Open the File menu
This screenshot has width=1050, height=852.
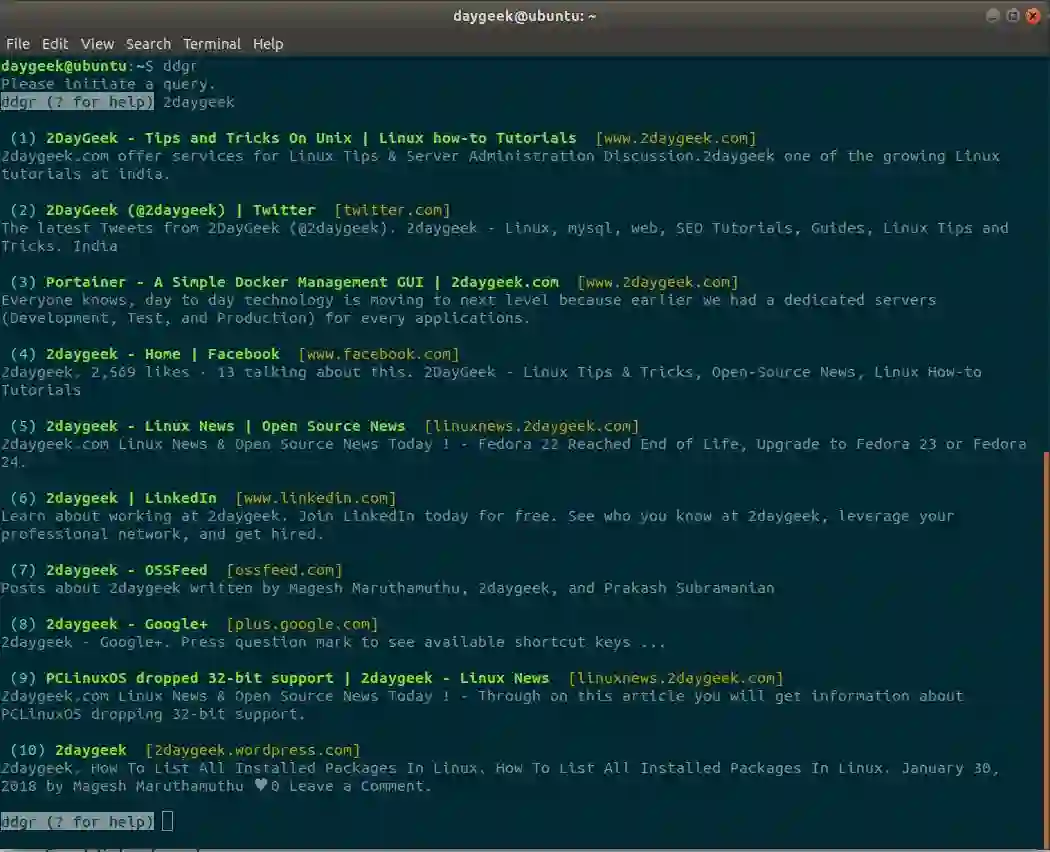click(x=18, y=44)
